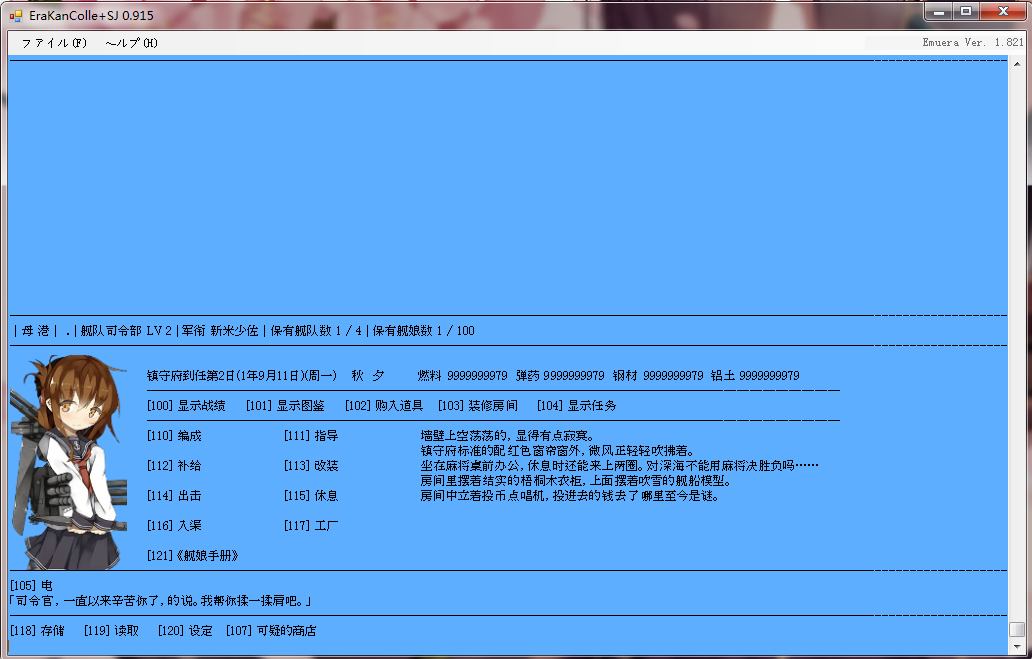The image size is (1032, 659).
Task: Open the ヘルプ(H) menu
Action: point(131,43)
